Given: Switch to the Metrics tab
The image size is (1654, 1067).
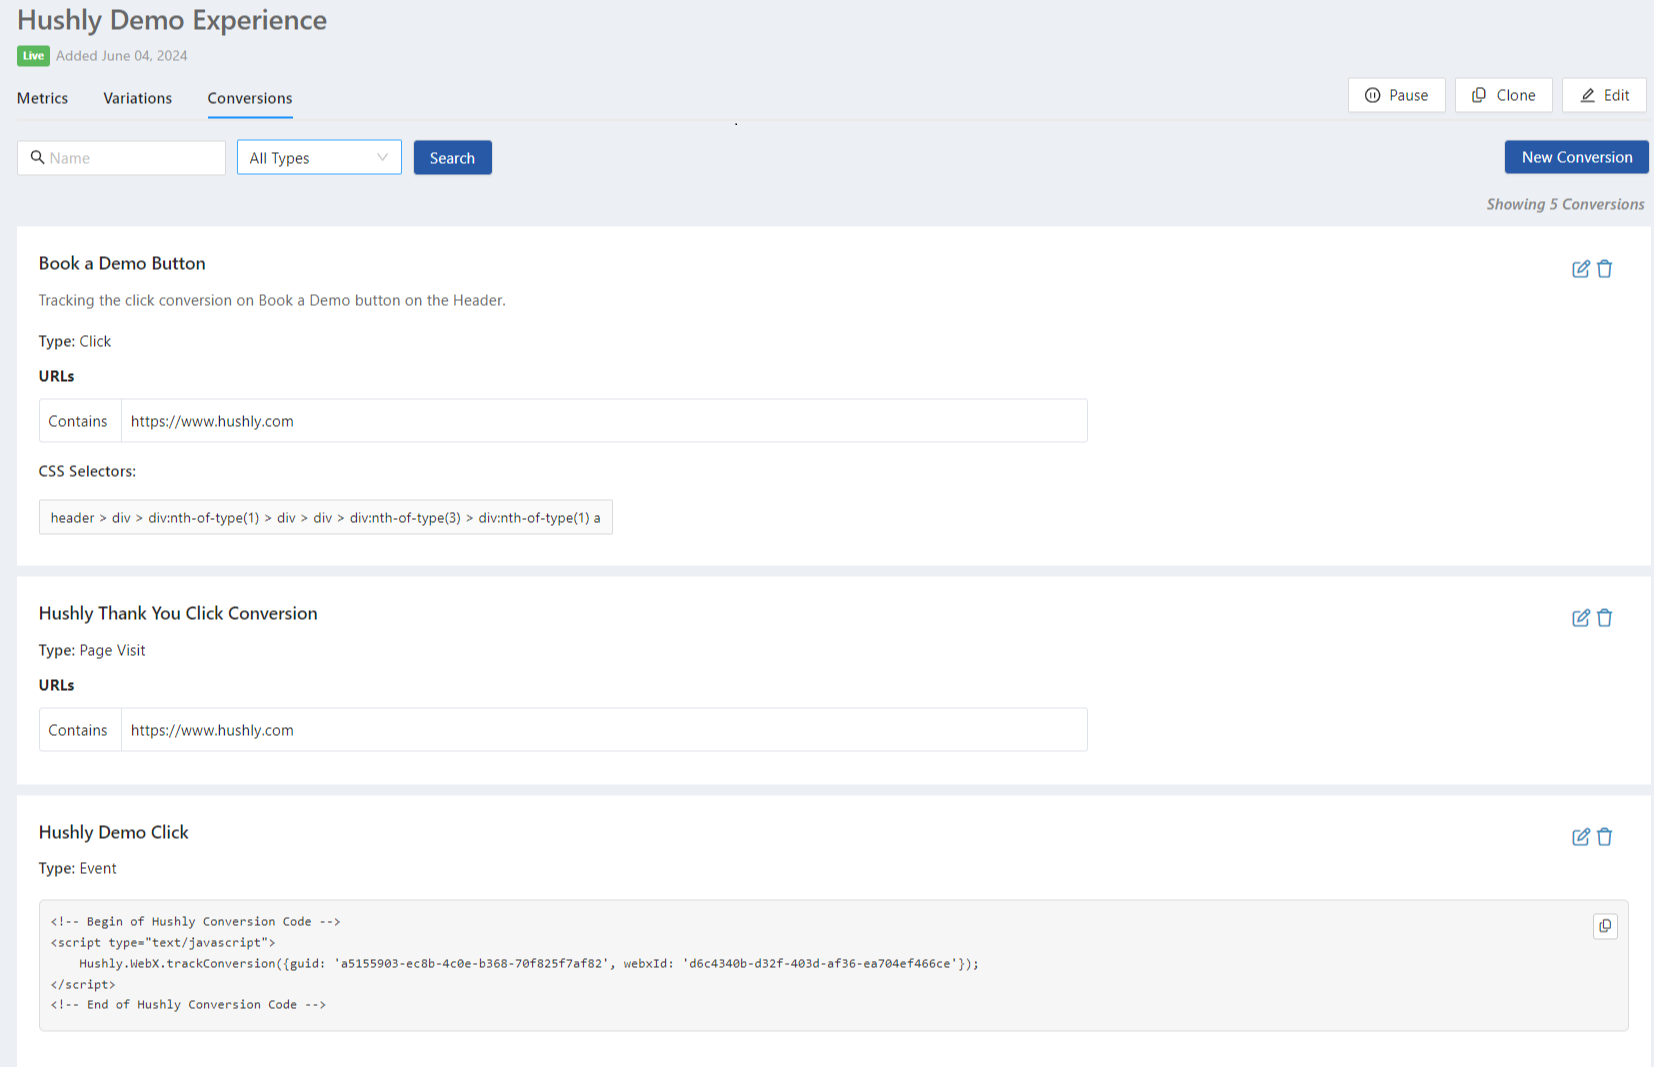Looking at the screenshot, I should point(42,98).
